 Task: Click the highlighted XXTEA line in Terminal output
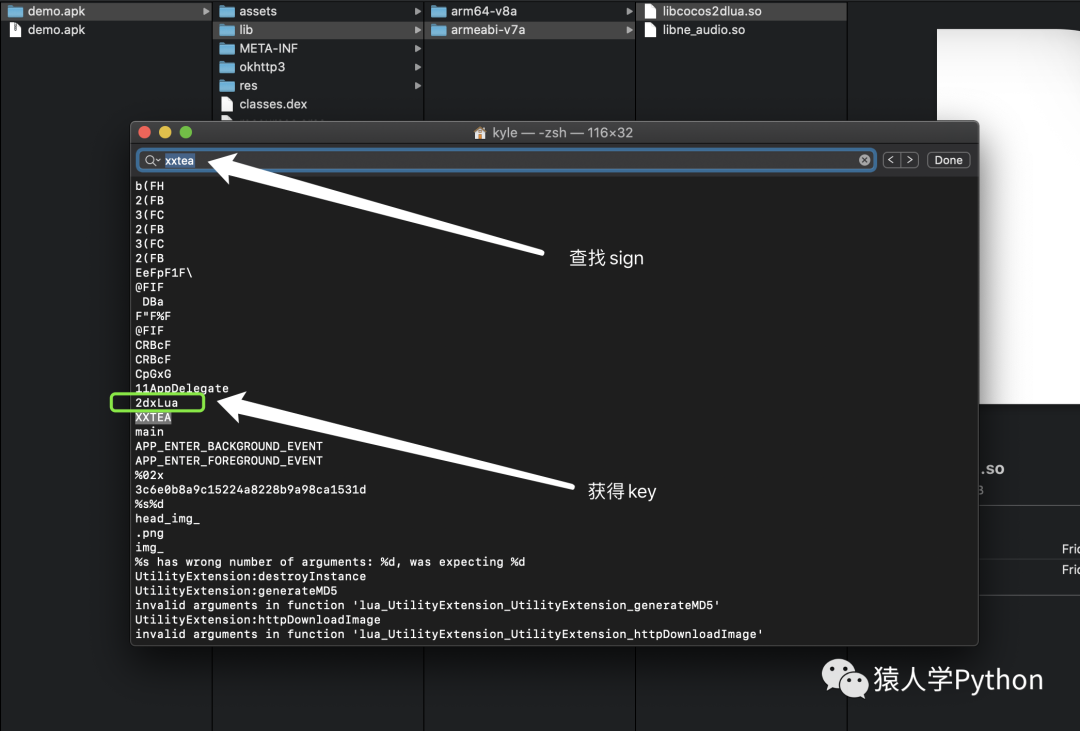point(153,418)
